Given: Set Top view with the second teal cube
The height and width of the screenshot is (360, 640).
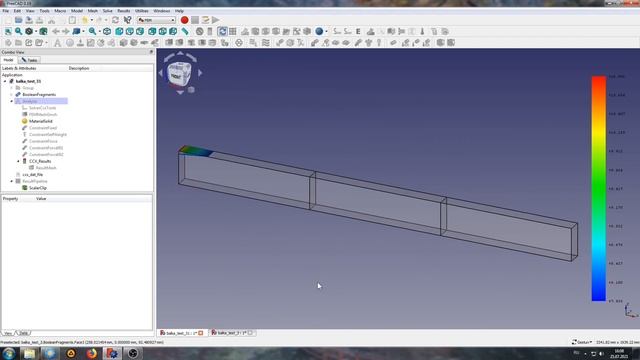Looking at the screenshot, I should pos(130,31).
